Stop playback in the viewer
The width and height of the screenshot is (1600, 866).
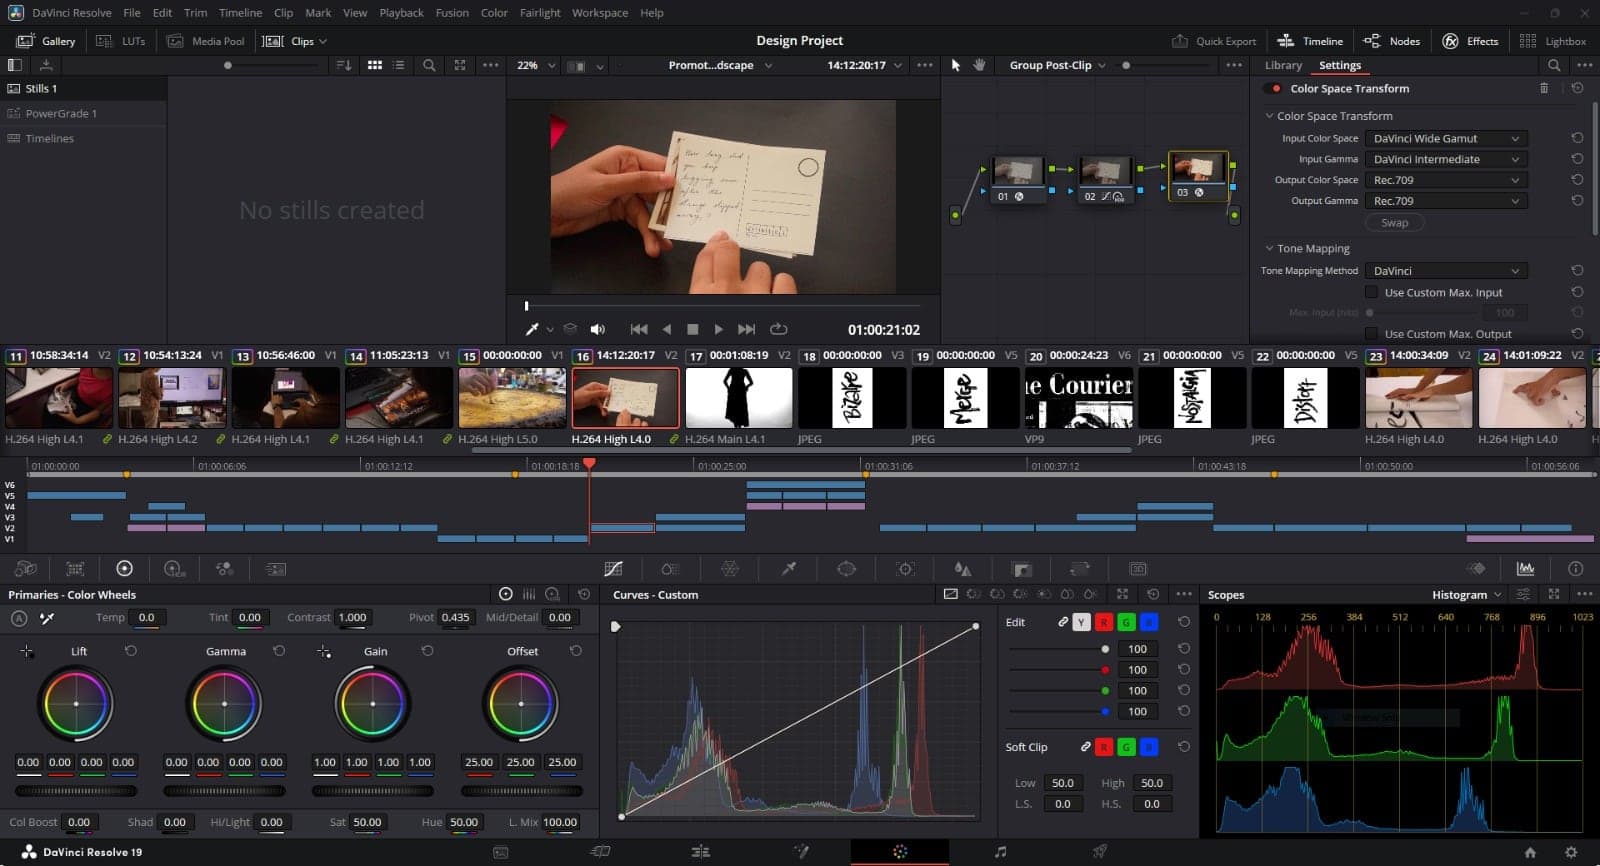click(692, 329)
